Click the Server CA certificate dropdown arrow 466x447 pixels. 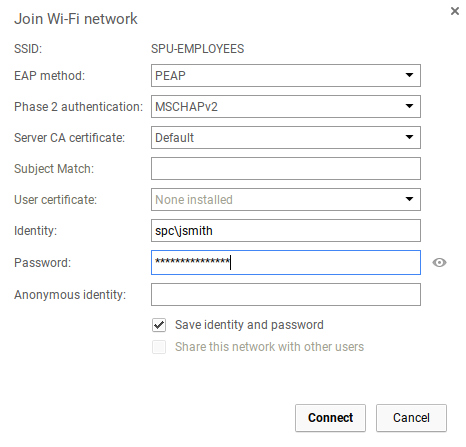click(409, 137)
